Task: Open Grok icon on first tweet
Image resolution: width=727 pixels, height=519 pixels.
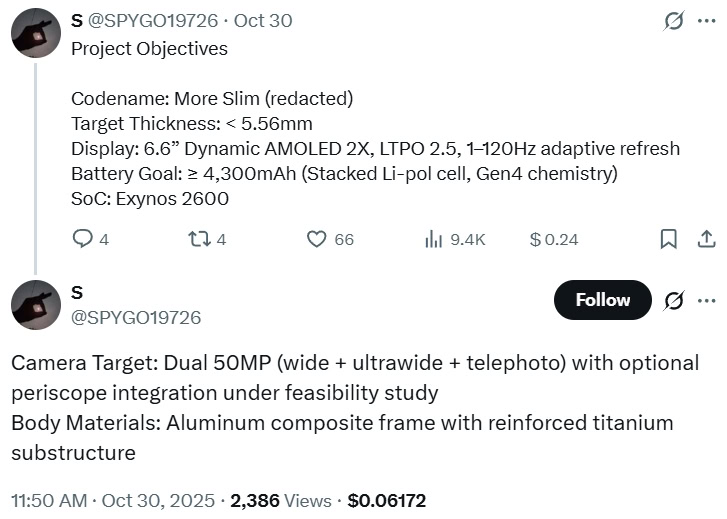Action: (674, 21)
